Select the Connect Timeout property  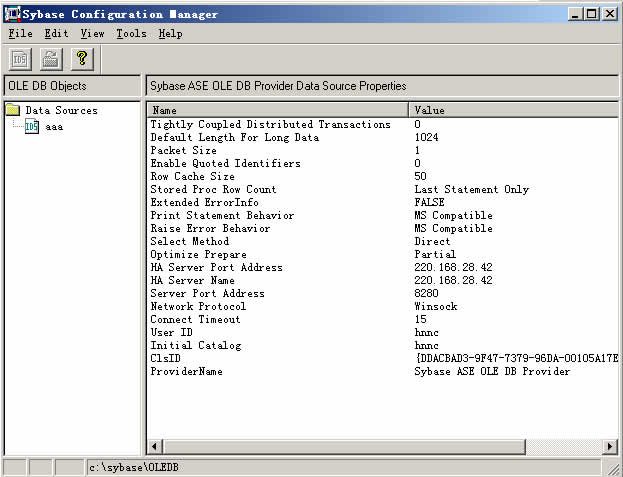point(195,320)
